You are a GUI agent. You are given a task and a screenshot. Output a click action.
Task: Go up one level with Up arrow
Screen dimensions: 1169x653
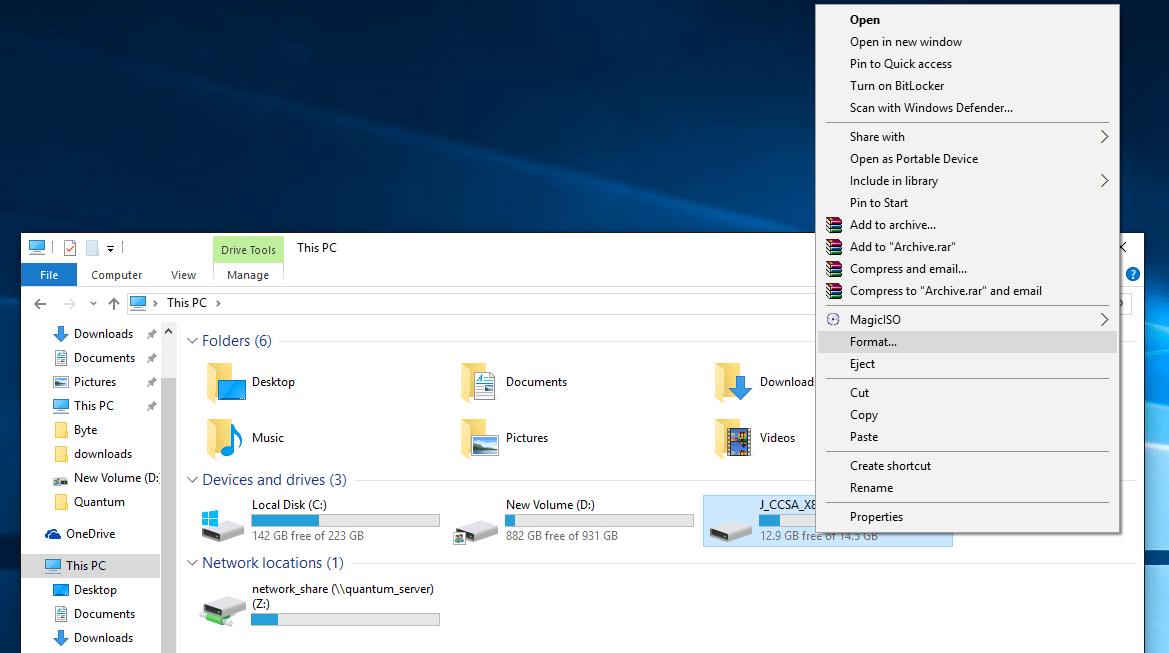point(114,303)
